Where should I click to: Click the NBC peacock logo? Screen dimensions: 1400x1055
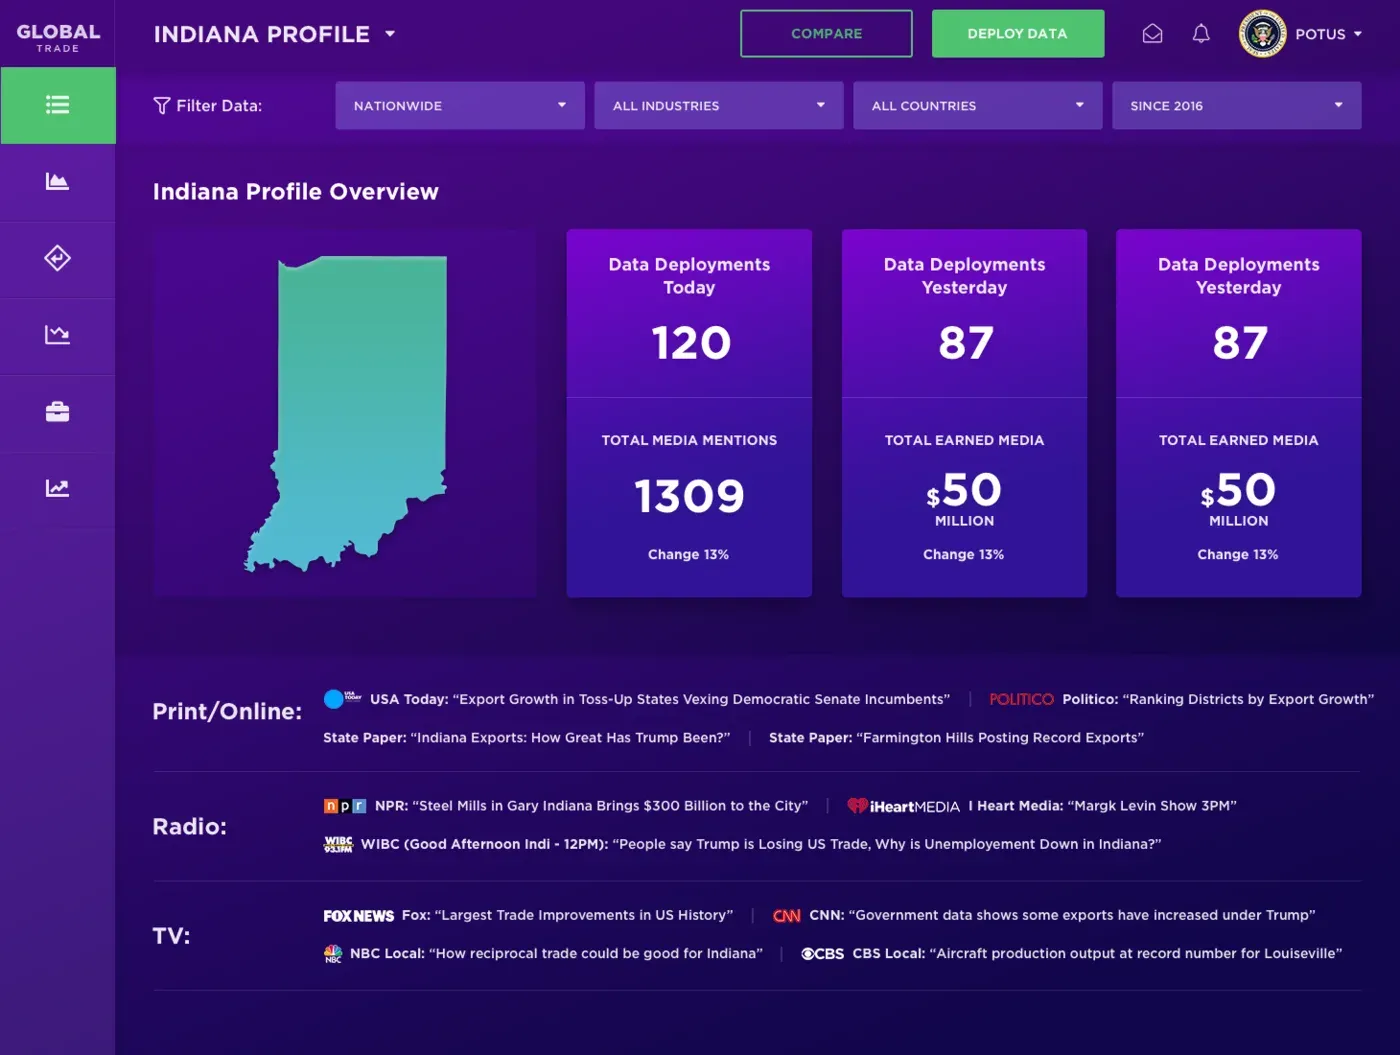pyautogui.click(x=333, y=954)
